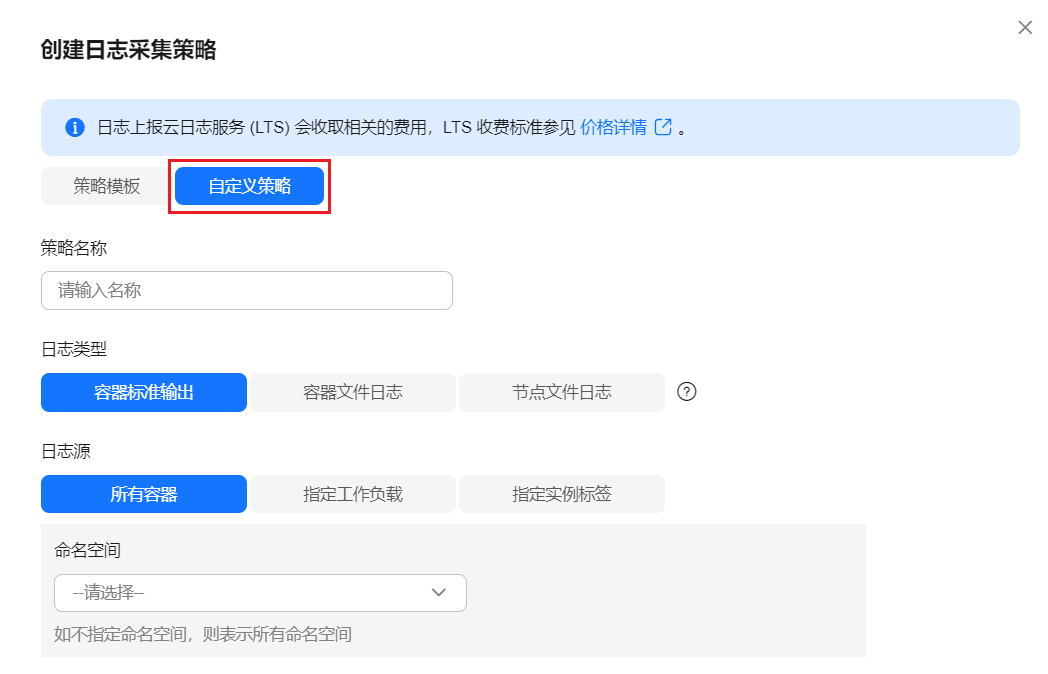1048x674 pixels.
Task: Click the namespace hint text below dropdown
Action: click(203, 634)
